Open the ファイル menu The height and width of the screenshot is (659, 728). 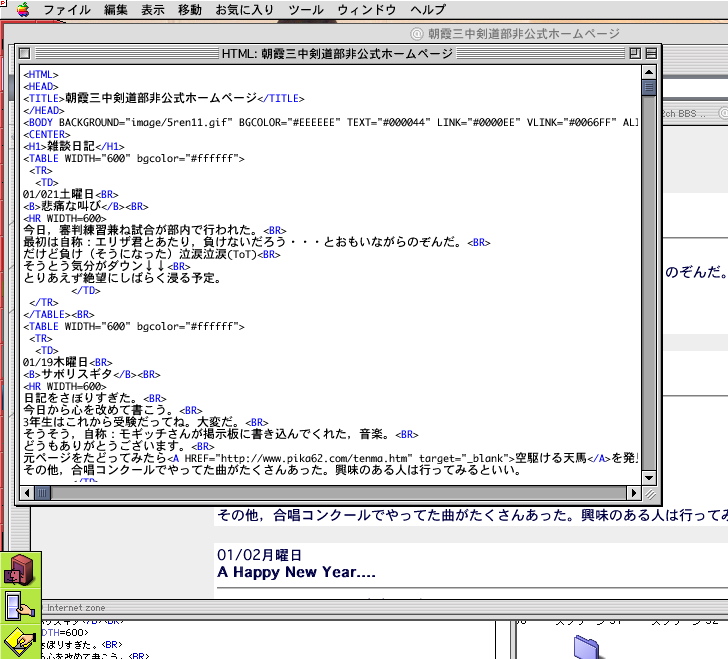pyautogui.click(x=67, y=10)
